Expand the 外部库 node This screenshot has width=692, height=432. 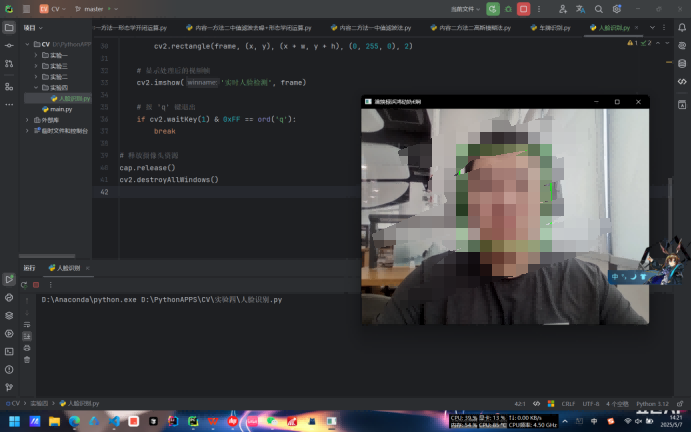(x=27, y=120)
